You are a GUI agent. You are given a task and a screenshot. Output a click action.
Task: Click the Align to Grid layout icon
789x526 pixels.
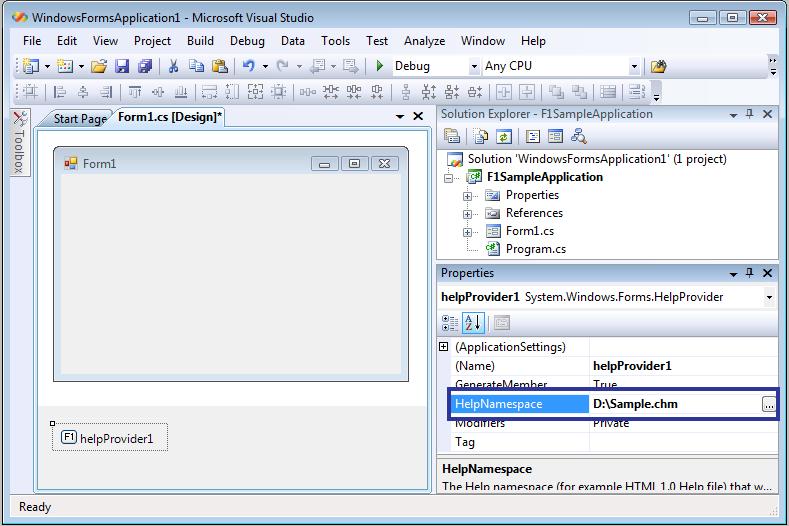point(30,92)
